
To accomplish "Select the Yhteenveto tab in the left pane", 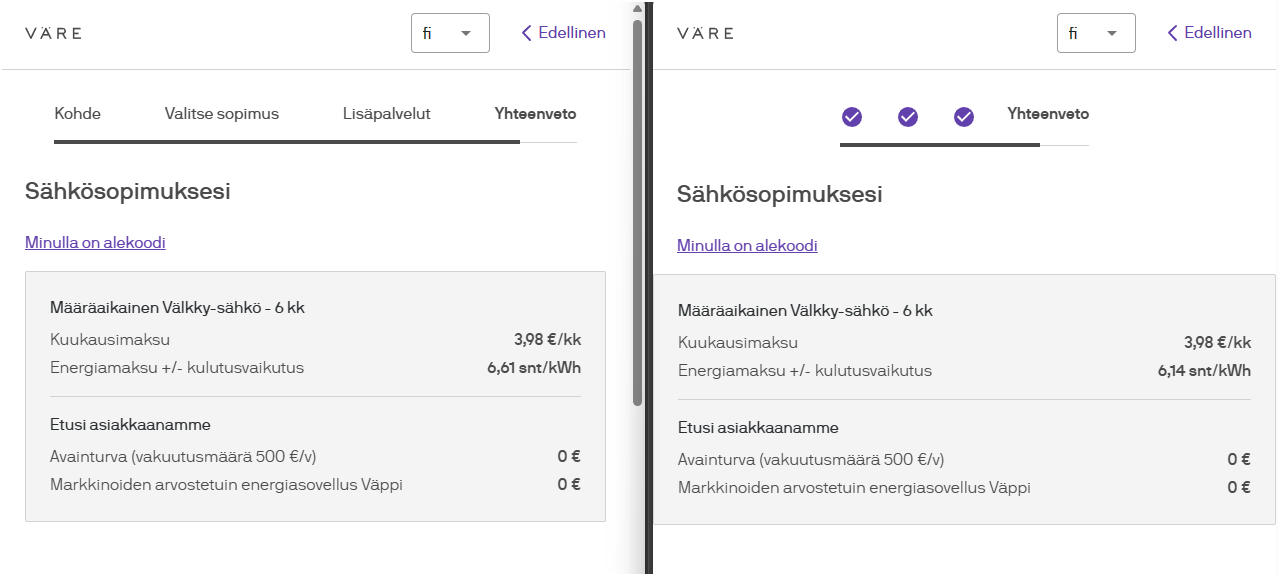I will click(535, 114).
